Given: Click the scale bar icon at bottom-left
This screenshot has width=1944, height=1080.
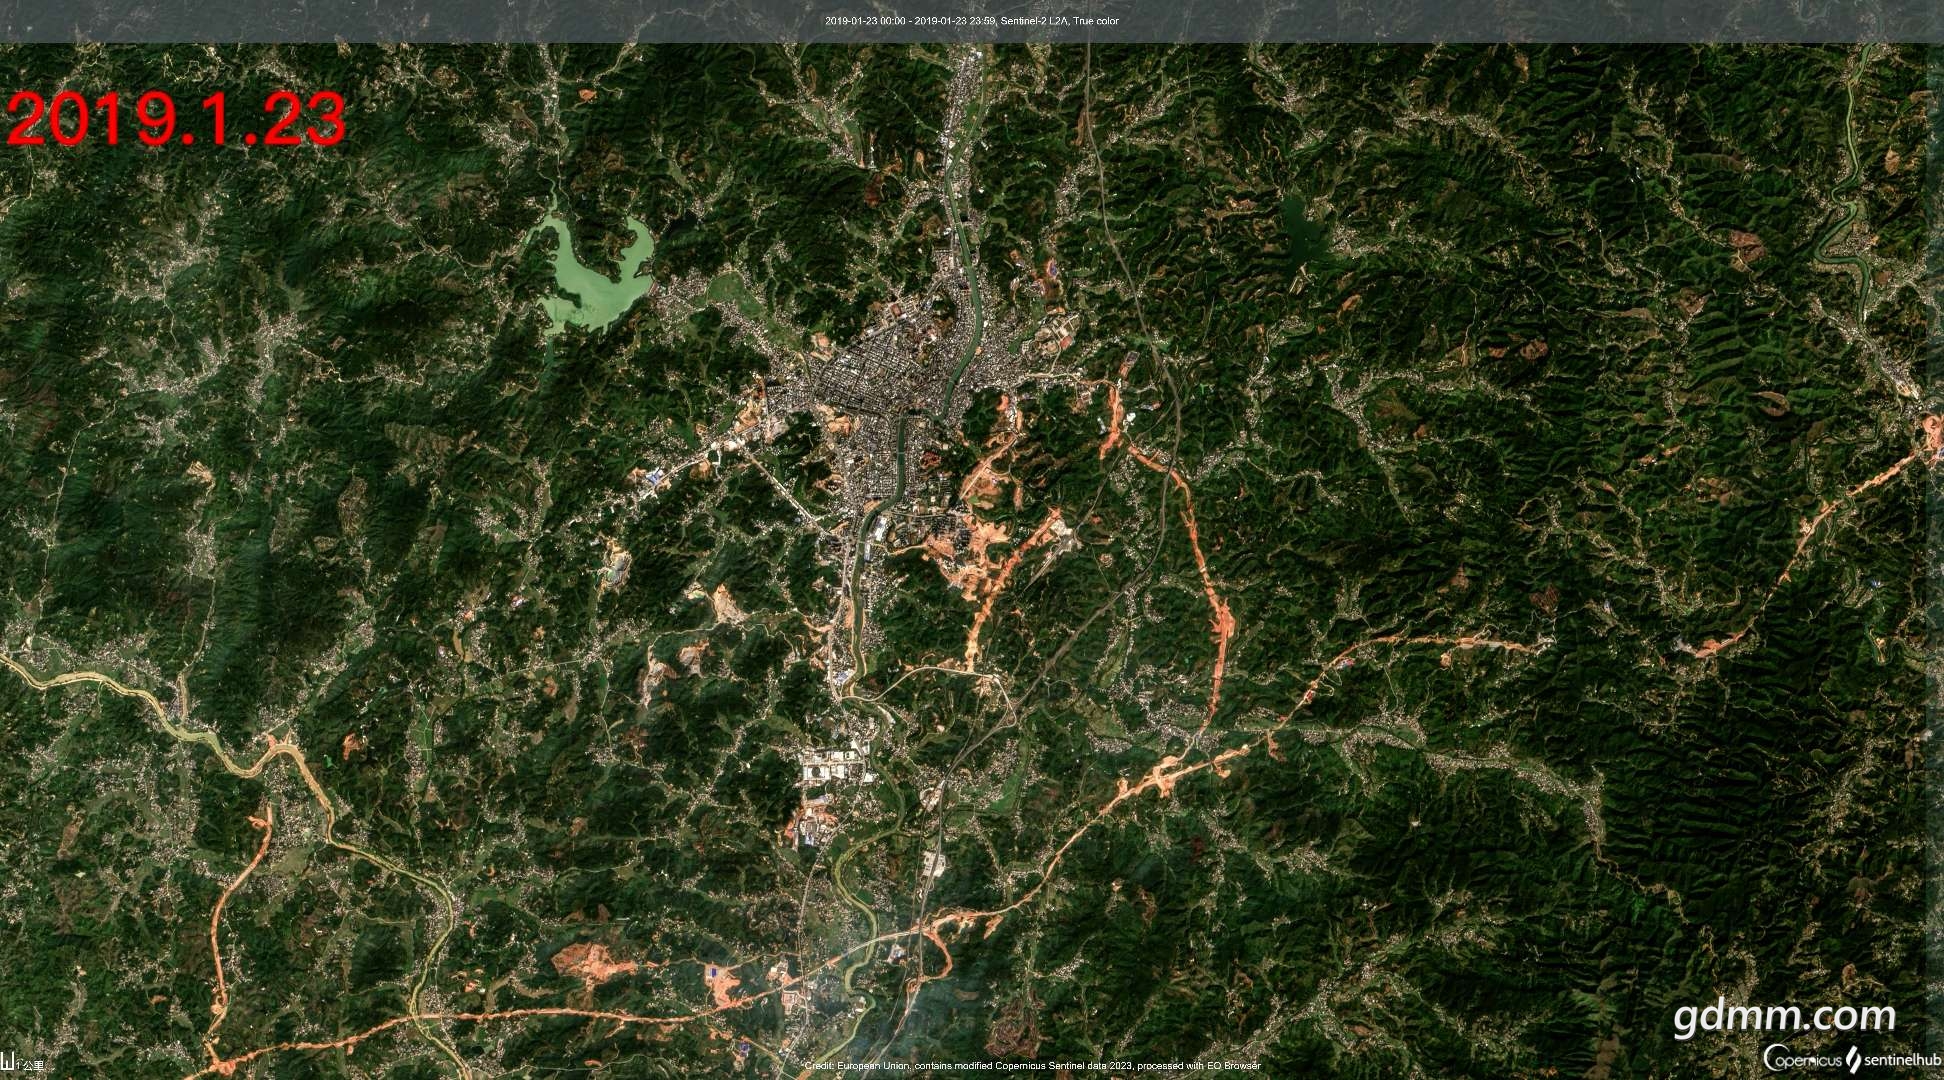Looking at the screenshot, I should click(x=7, y=1062).
